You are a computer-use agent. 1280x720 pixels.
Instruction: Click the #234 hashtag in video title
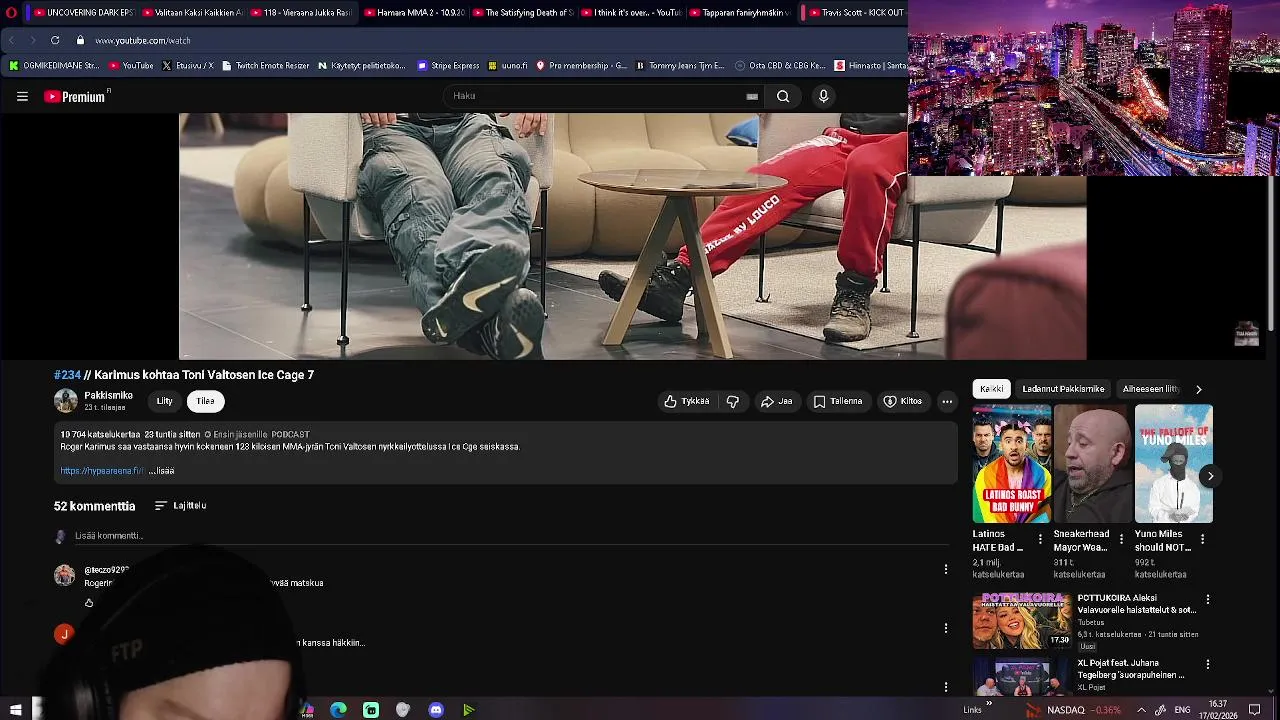pyautogui.click(x=67, y=375)
